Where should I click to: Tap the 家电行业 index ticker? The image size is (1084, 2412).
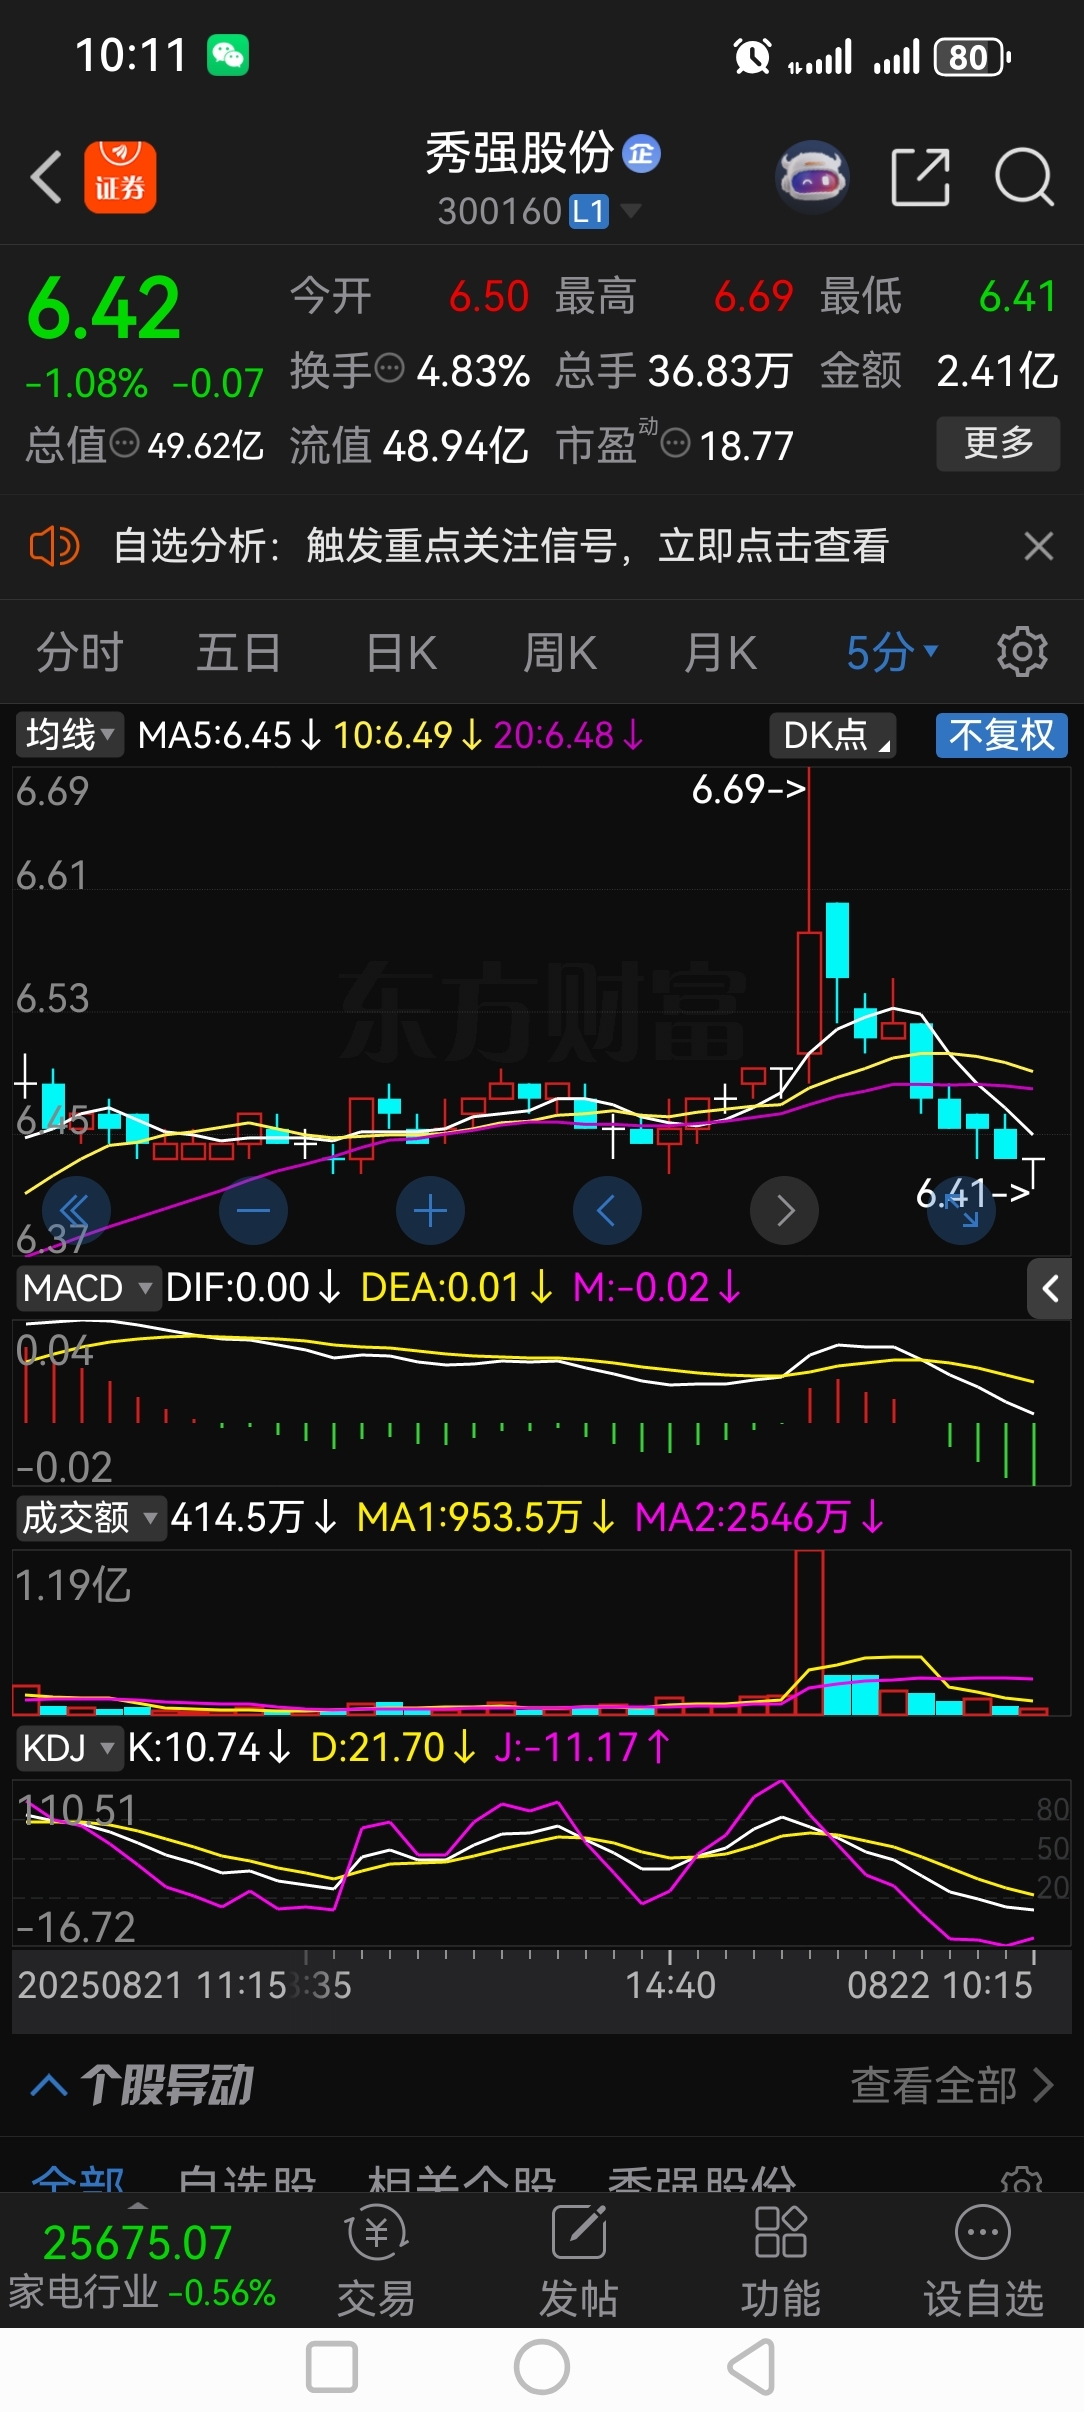pyautogui.click(x=141, y=2266)
